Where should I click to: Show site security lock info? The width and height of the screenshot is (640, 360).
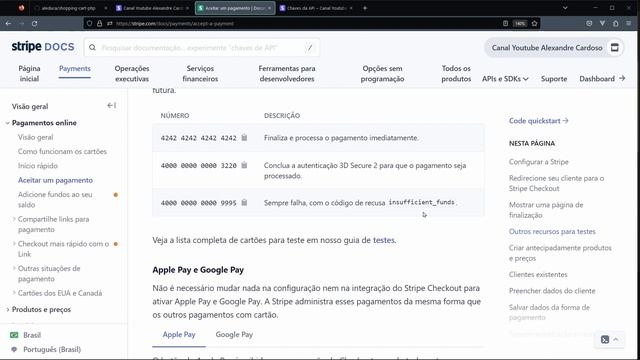coord(100,24)
